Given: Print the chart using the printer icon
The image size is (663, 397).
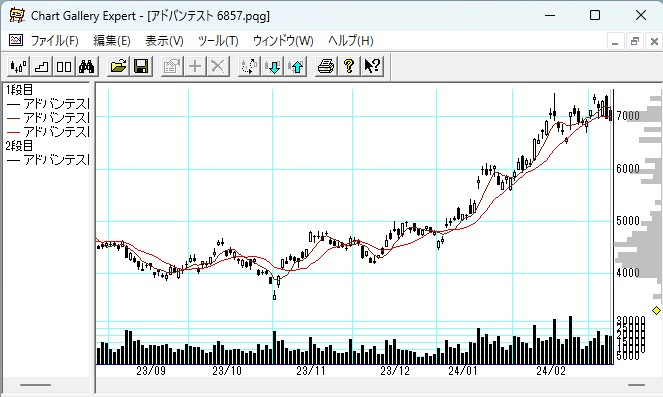Looking at the screenshot, I should (x=326, y=66).
